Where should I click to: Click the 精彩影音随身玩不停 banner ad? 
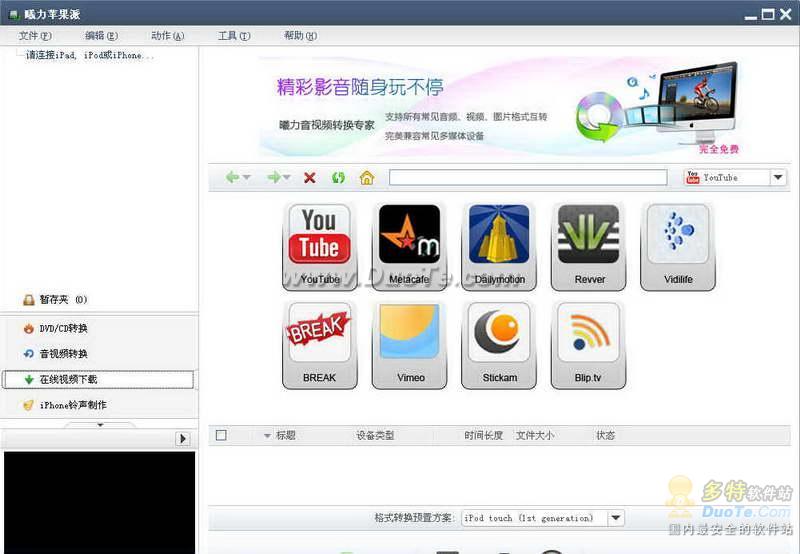click(500, 106)
